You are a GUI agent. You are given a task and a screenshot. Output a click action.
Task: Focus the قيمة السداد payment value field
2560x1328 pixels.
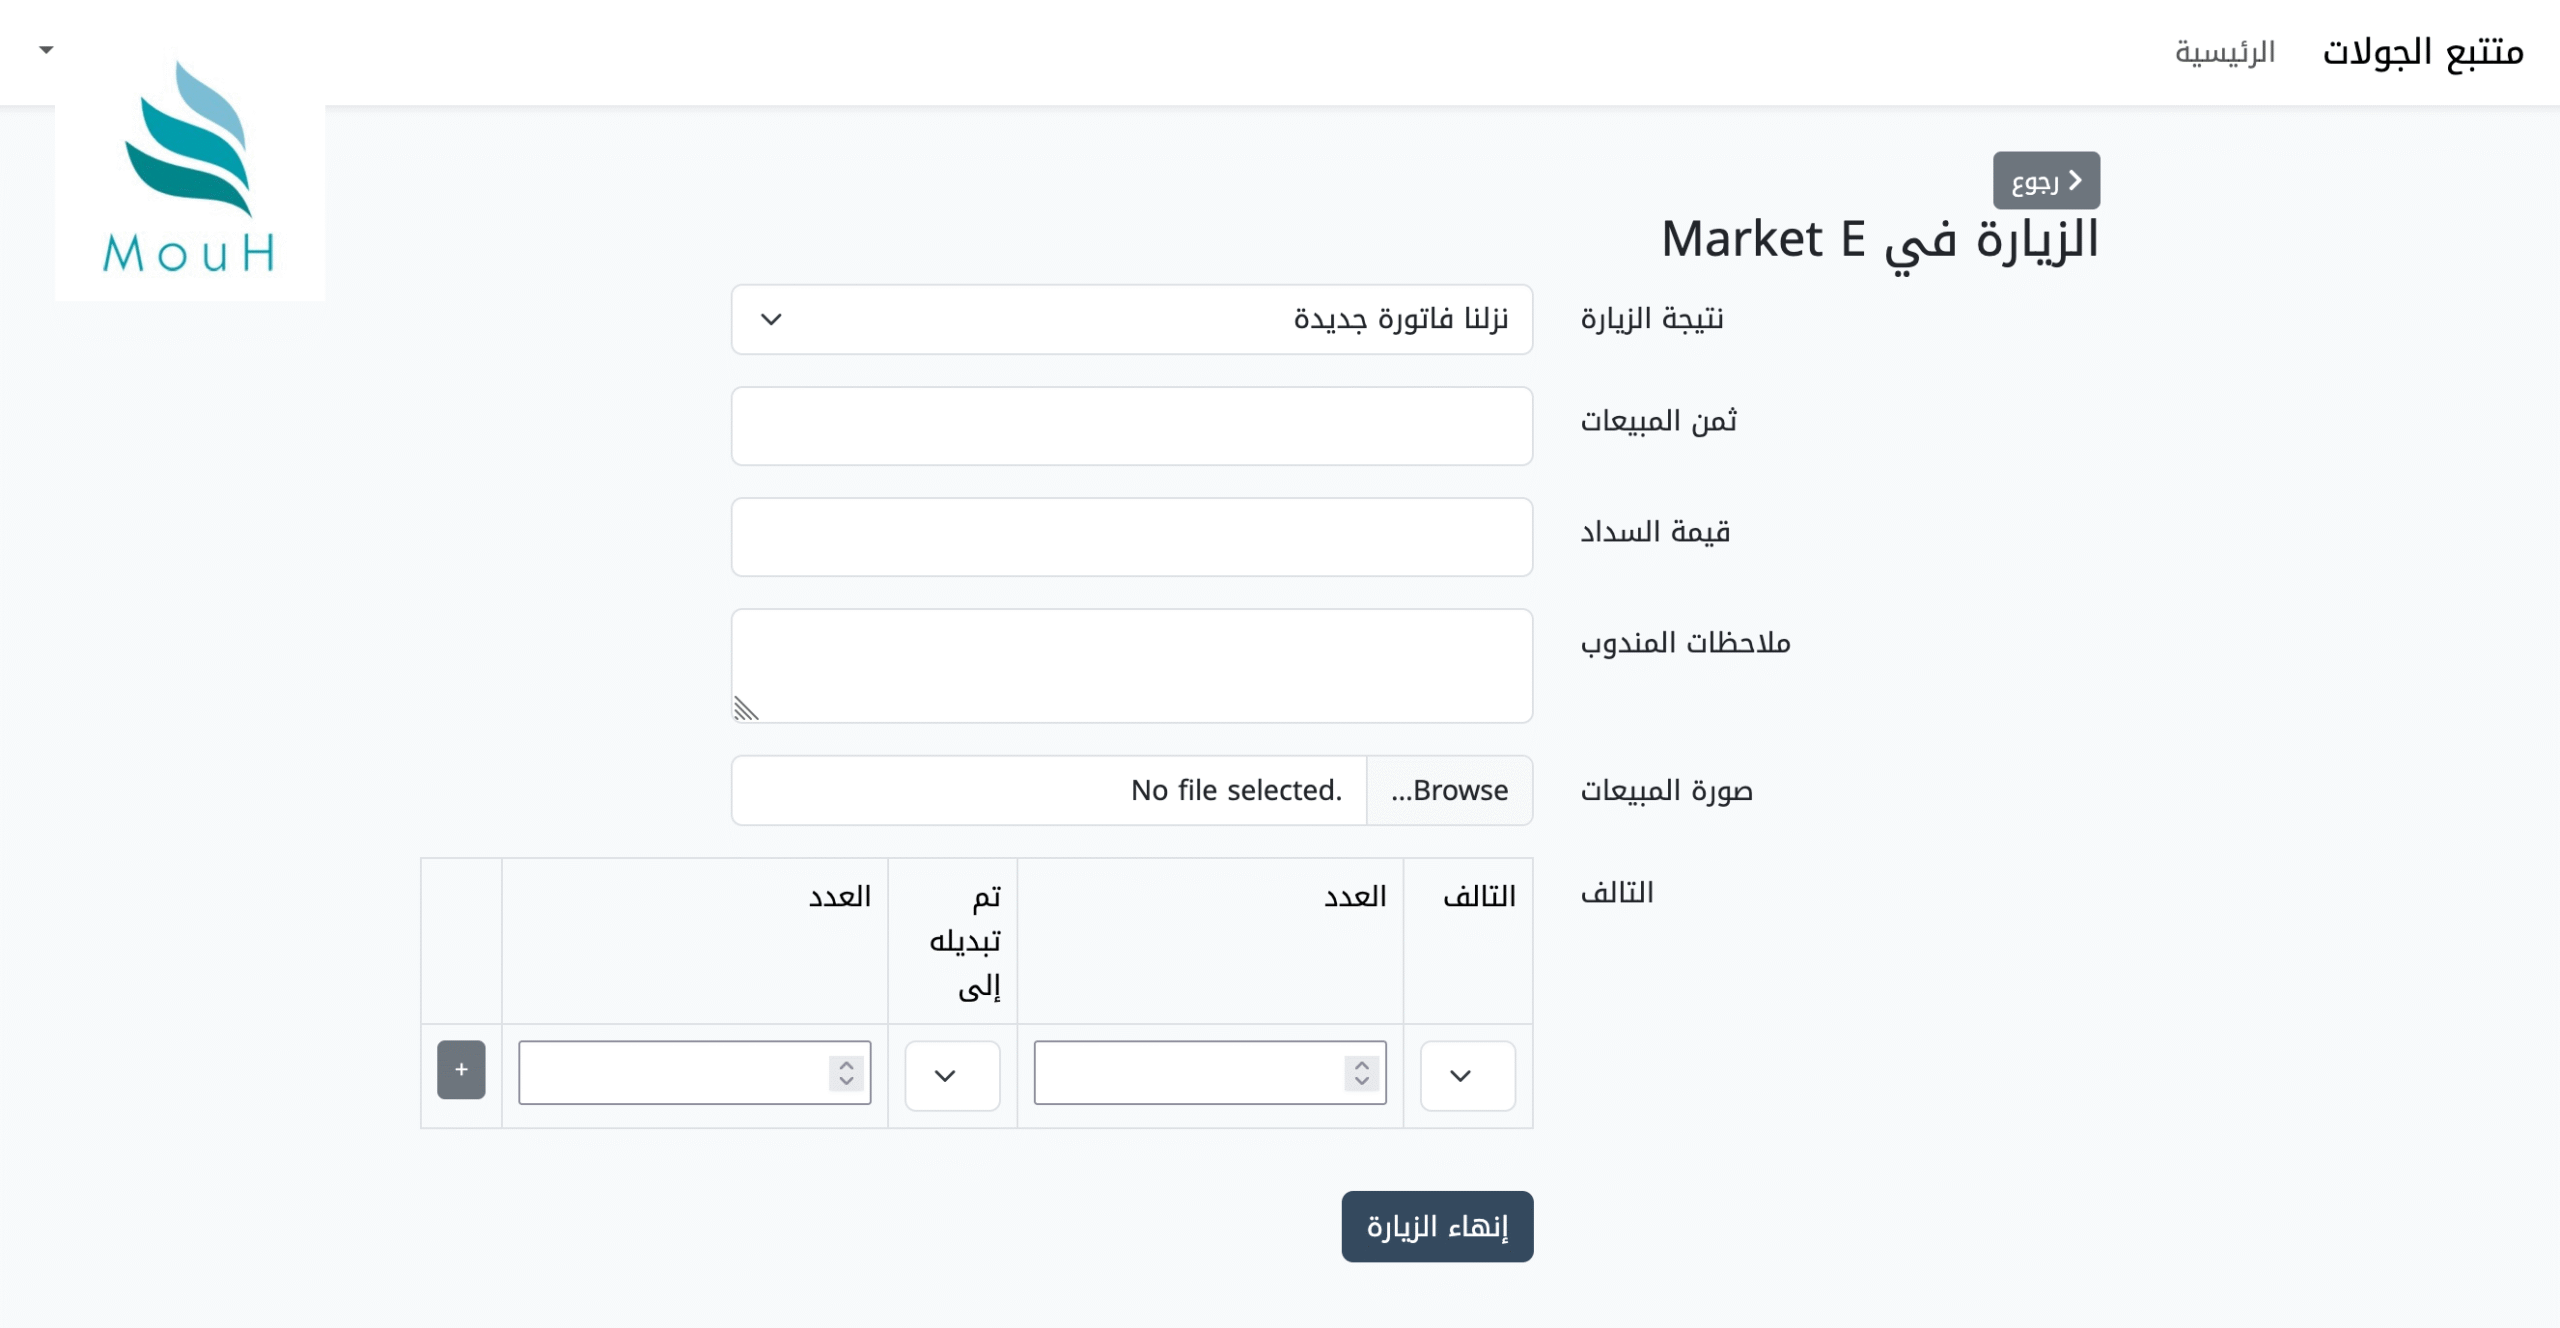tap(1131, 537)
